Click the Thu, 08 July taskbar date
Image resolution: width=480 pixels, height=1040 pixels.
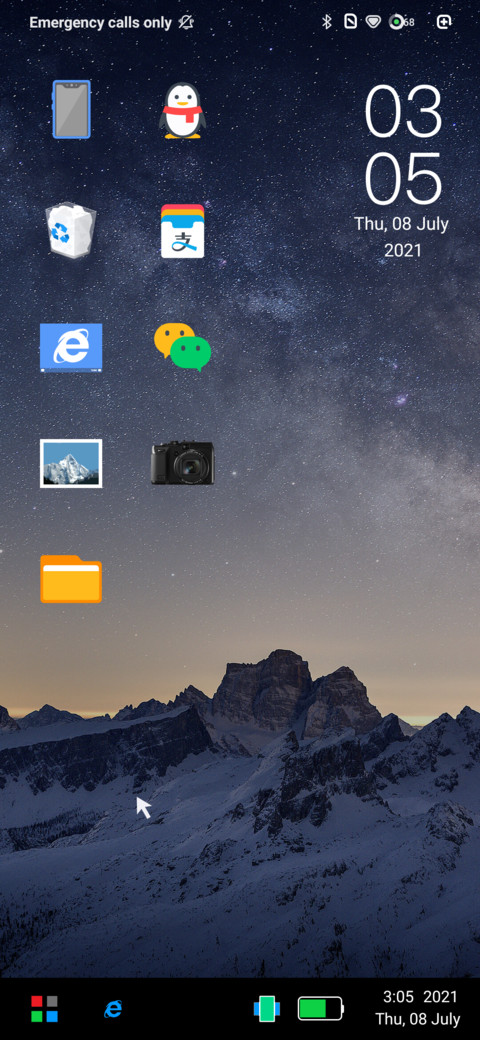(418, 1019)
